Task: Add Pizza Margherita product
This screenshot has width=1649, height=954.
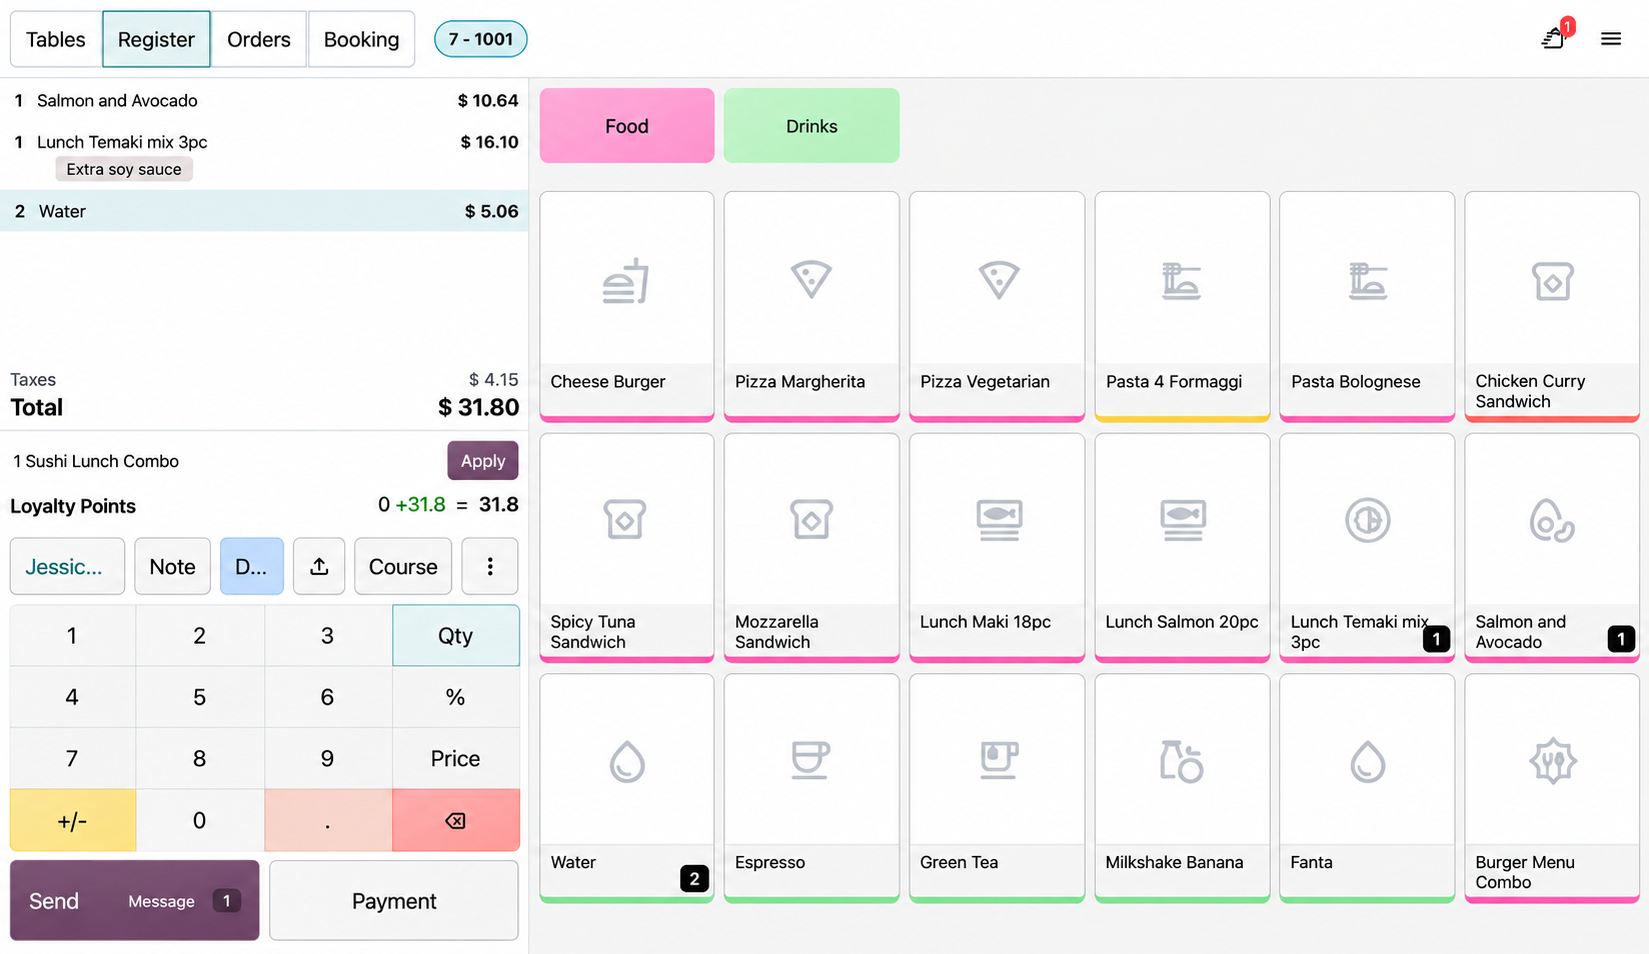Action: click(811, 306)
